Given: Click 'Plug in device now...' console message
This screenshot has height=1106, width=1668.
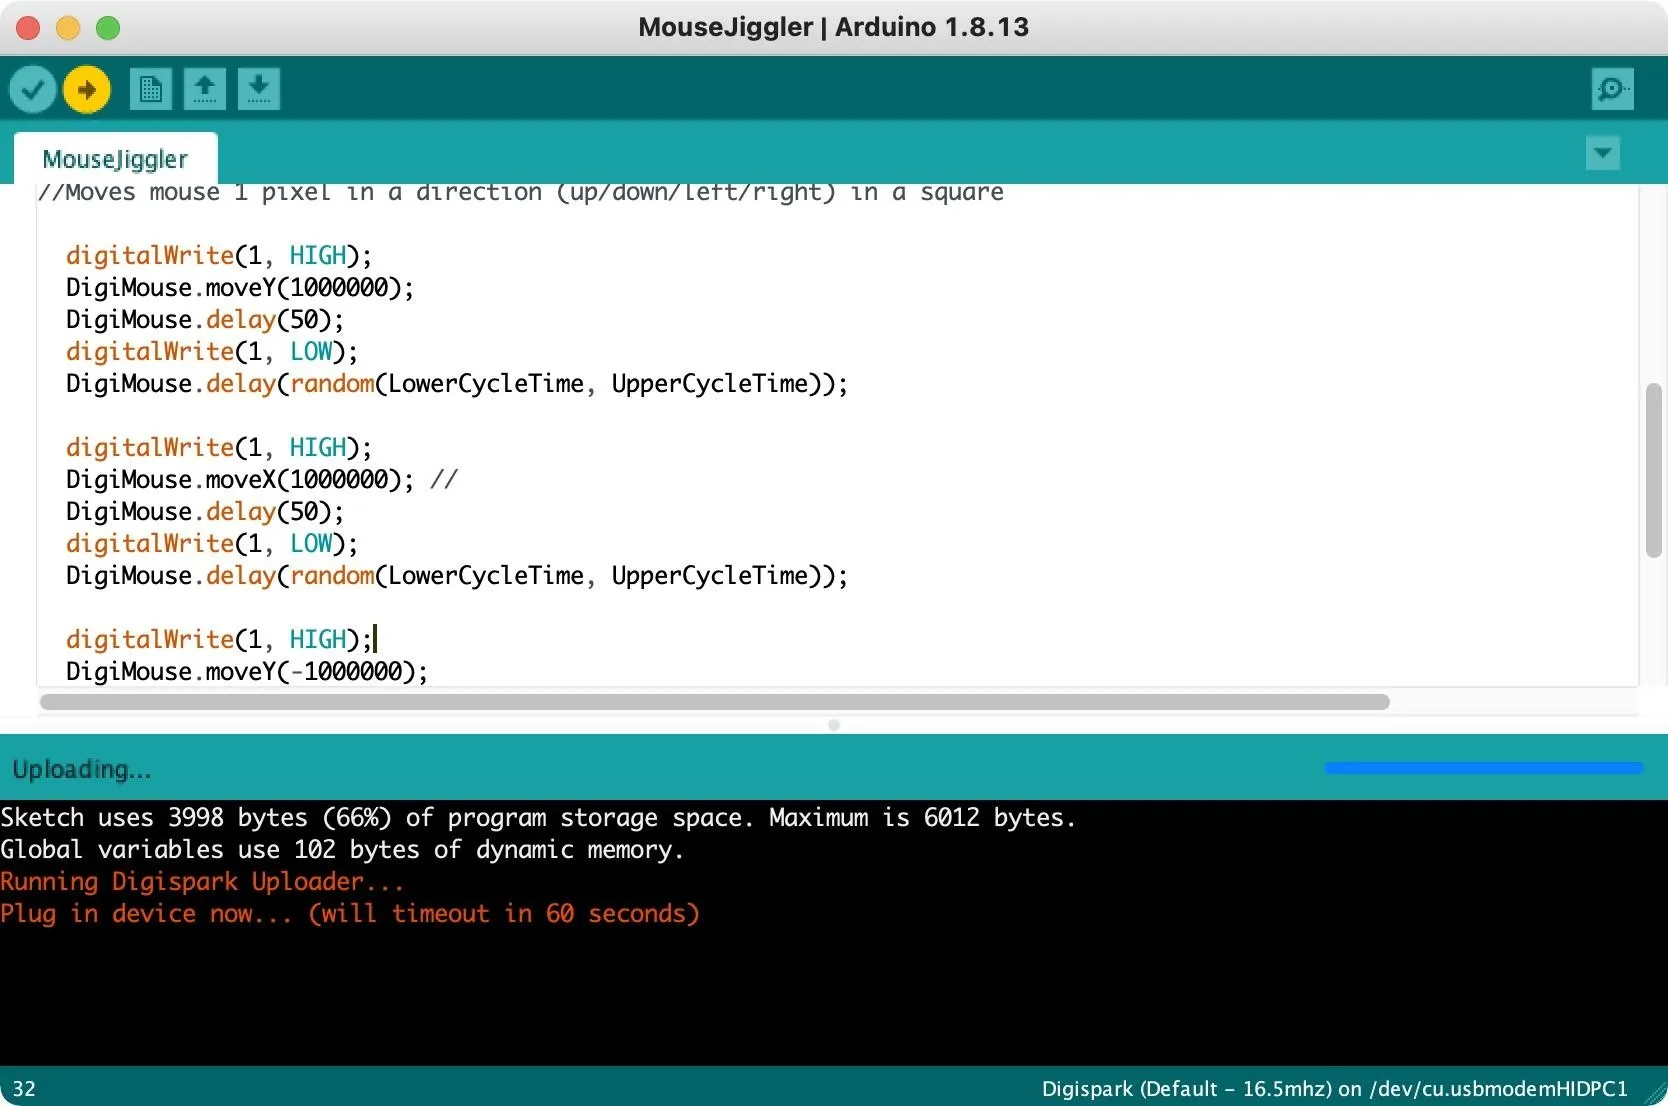Looking at the screenshot, I should coord(350,914).
